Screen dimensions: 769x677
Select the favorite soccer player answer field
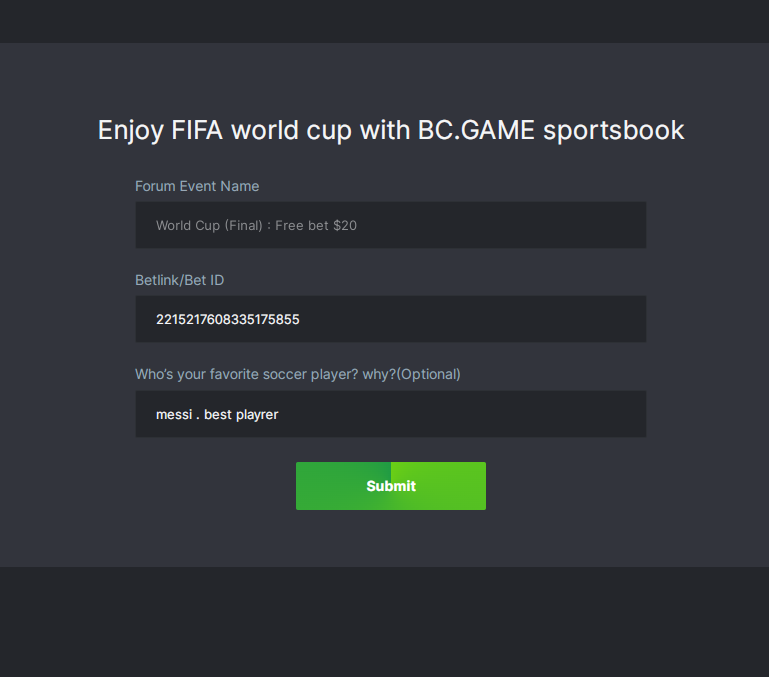[390, 414]
